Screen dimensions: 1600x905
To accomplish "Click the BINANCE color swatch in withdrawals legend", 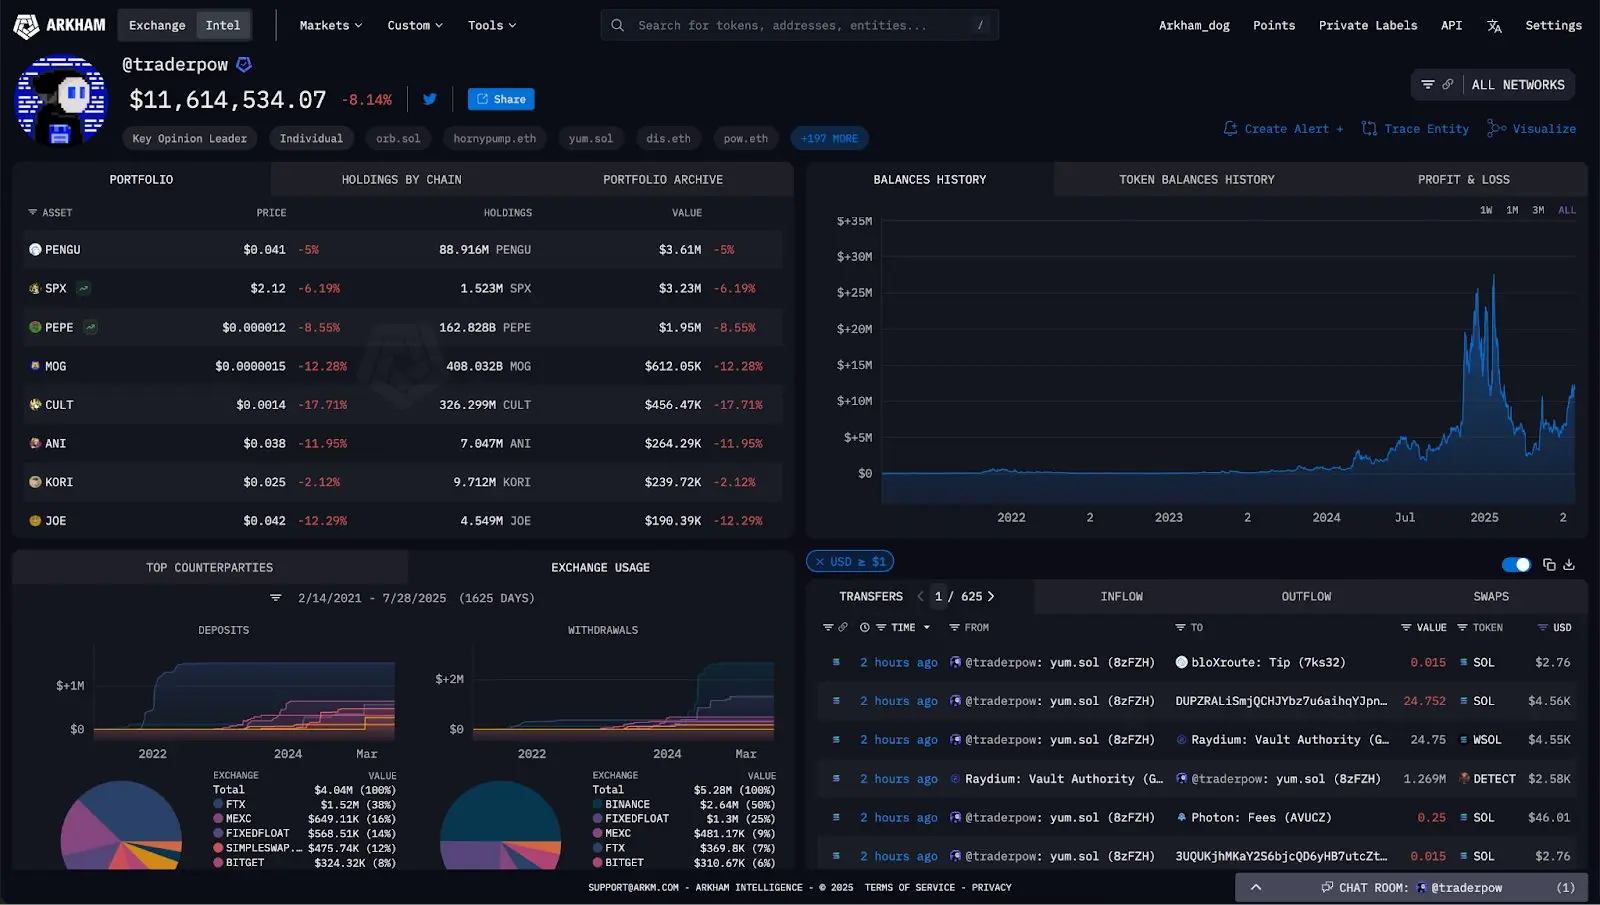I will pyautogui.click(x=597, y=805).
